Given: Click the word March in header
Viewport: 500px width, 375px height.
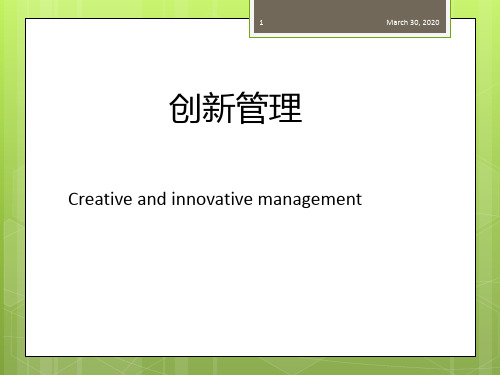Looking at the screenshot, I should tap(397, 22).
